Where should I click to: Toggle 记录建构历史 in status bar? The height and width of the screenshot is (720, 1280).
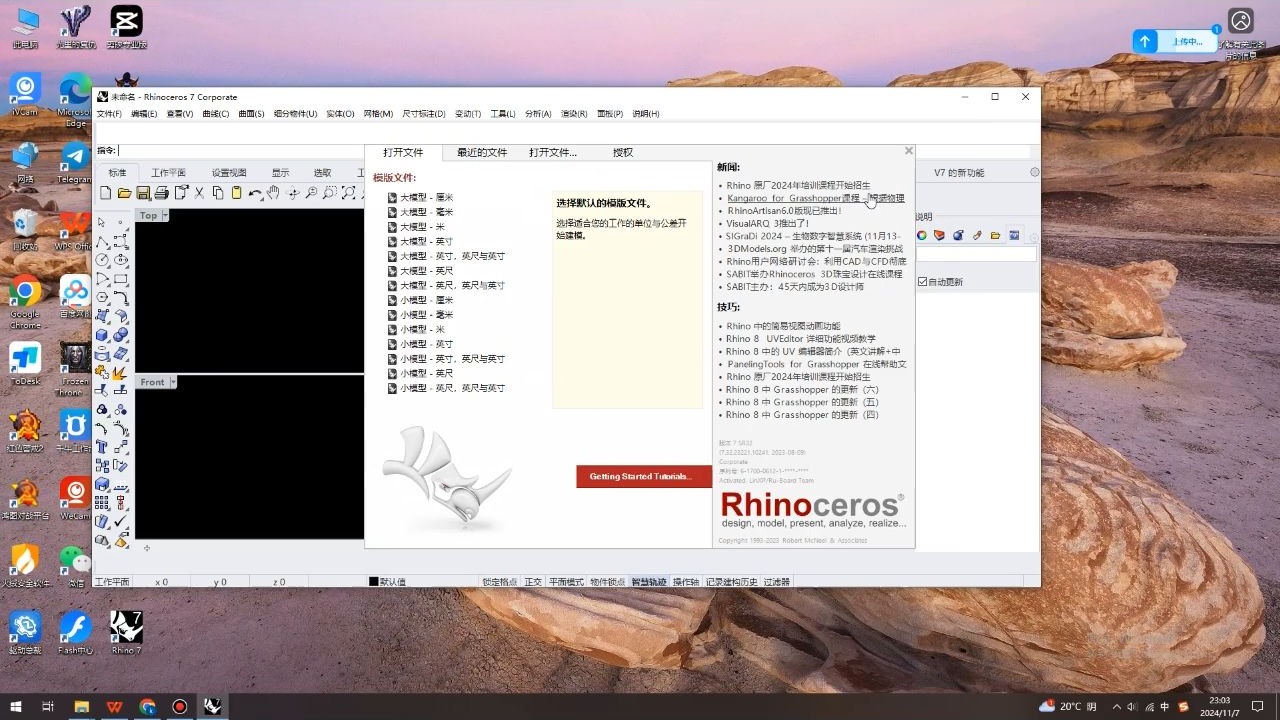tap(732, 581)
